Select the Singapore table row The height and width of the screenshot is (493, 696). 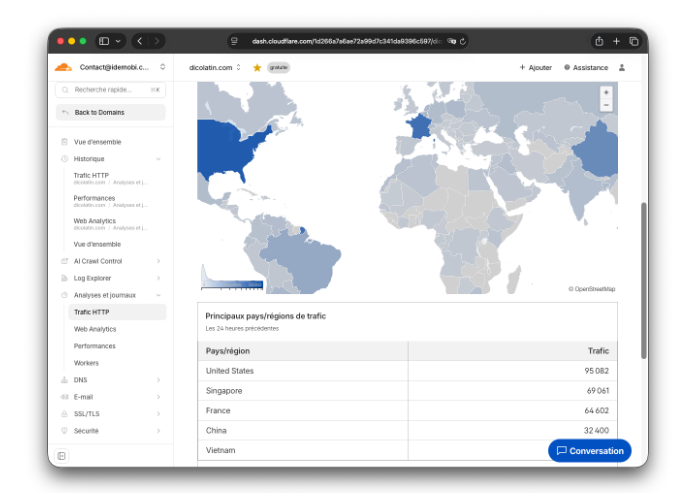coord(407,390)
